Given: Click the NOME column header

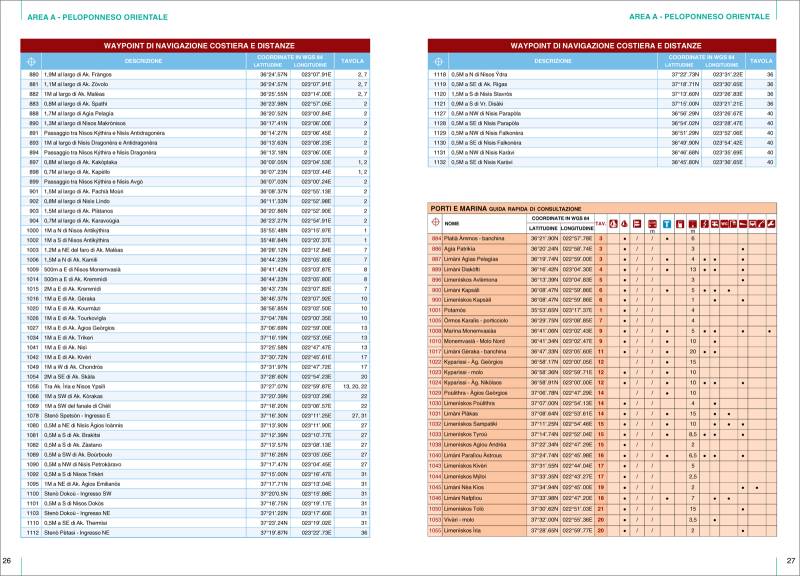Looking at the screenshot, I should 452,222.
